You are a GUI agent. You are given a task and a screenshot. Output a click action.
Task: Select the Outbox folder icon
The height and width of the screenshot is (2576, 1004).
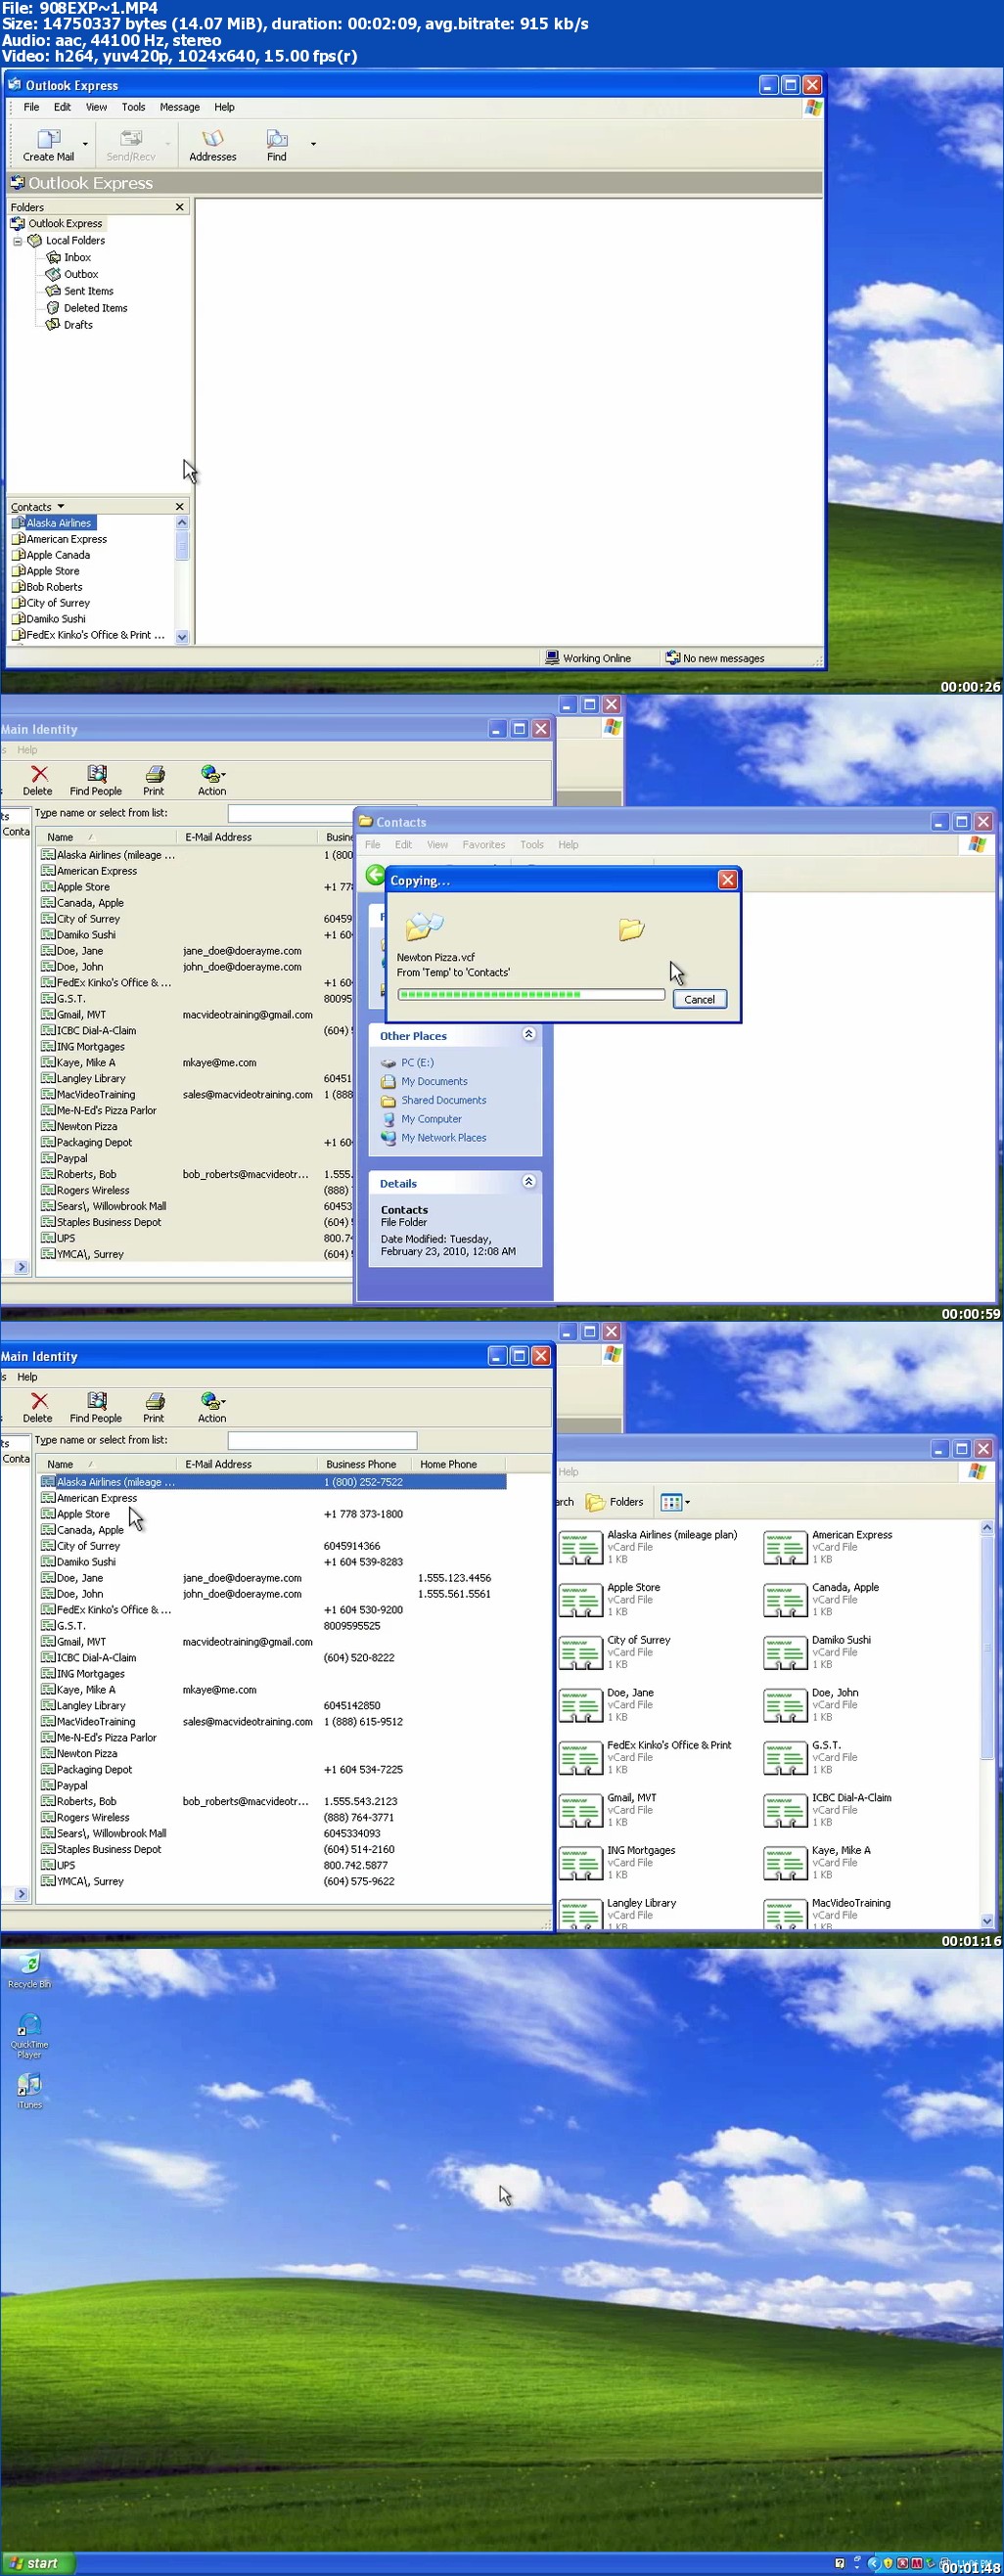click(53, 274)
